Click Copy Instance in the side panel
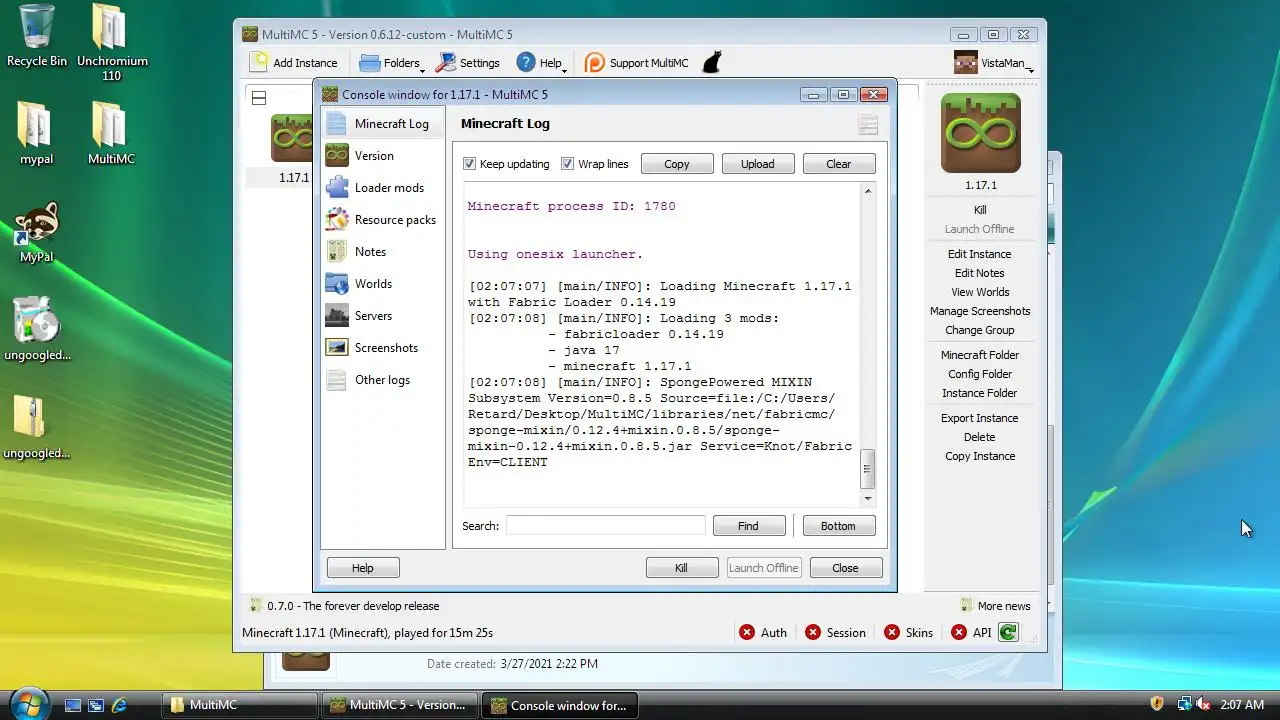The width and height of the screenshot is (1280, 720). point(980,456)
